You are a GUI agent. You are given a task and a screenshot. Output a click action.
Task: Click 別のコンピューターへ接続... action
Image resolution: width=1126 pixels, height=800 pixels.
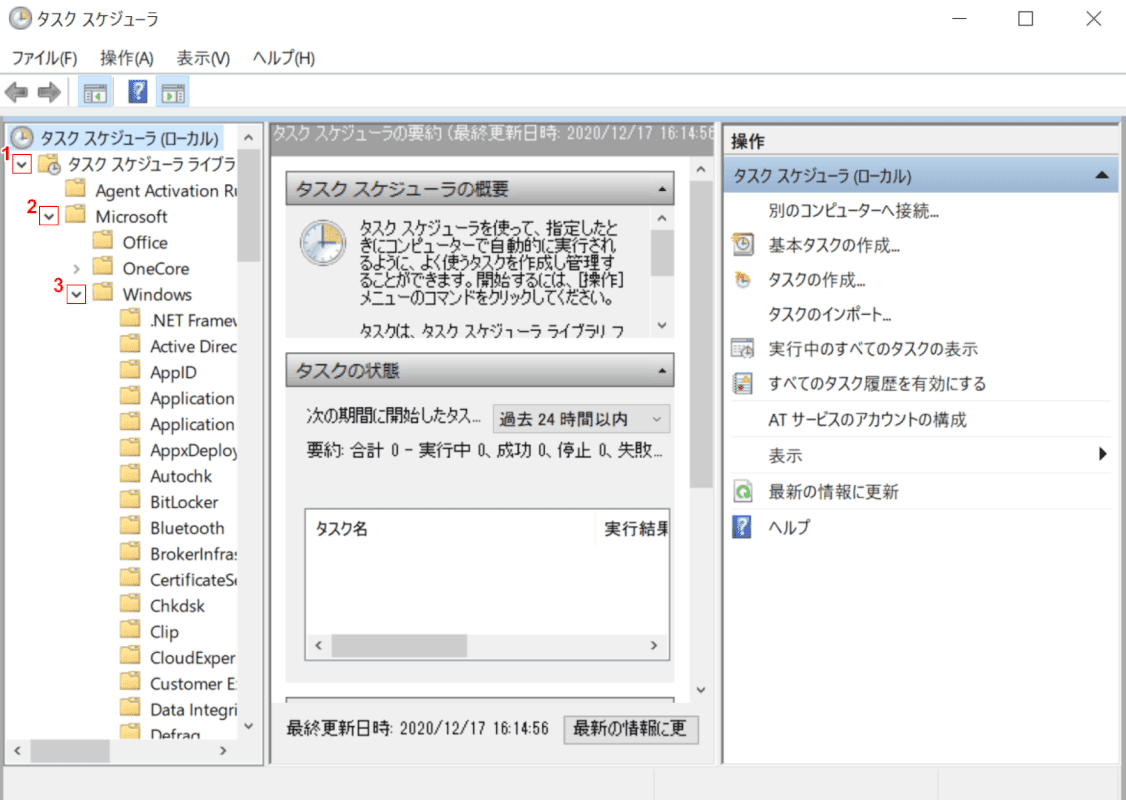(x=853, y=210)
